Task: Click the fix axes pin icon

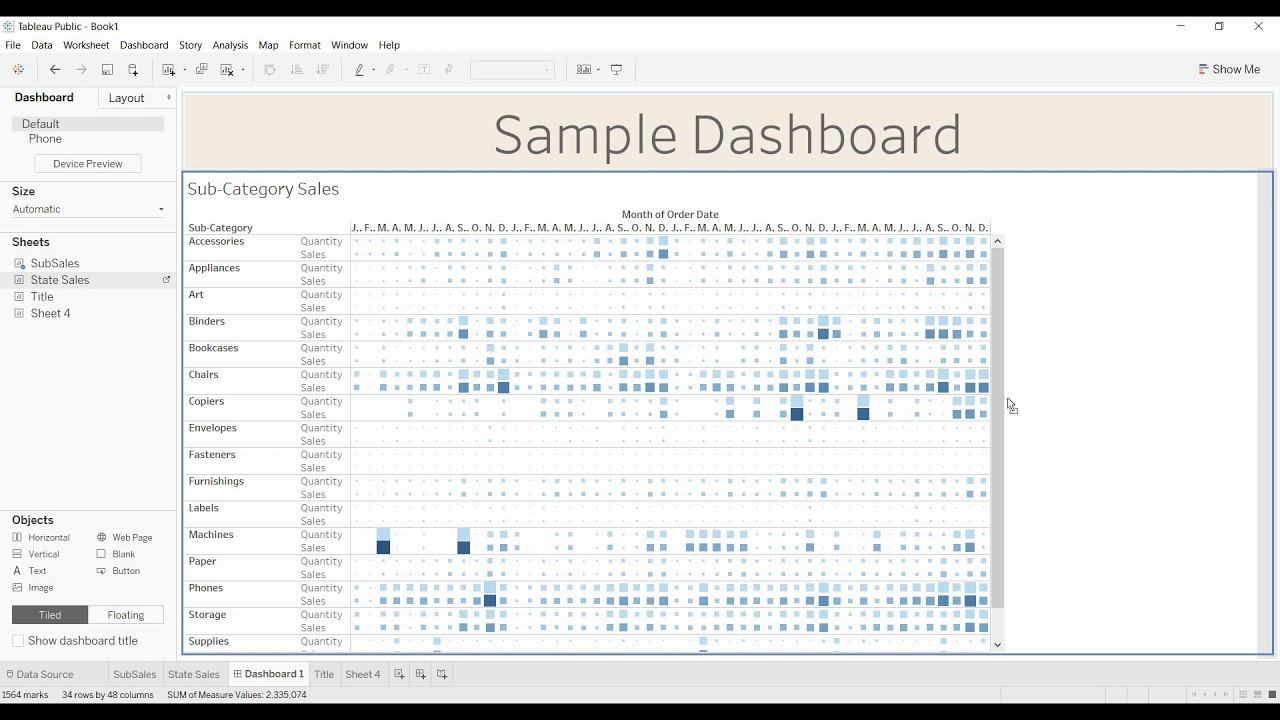Action: point(449,69)
